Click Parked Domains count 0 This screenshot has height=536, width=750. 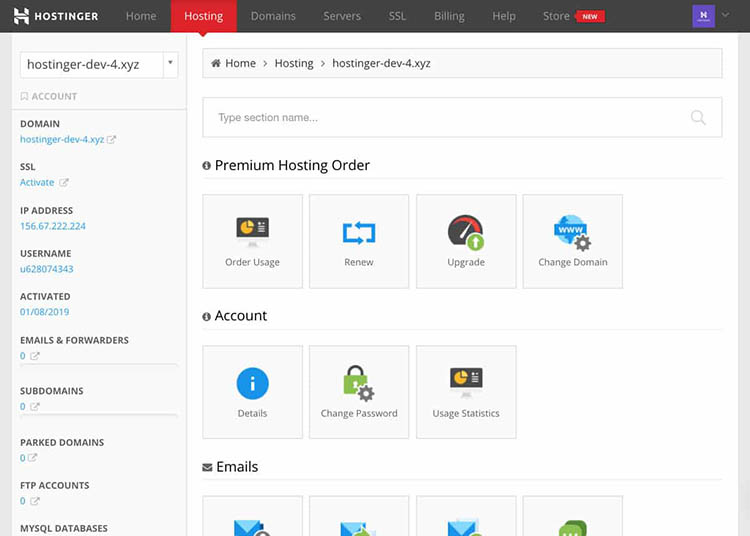(22, 458)
